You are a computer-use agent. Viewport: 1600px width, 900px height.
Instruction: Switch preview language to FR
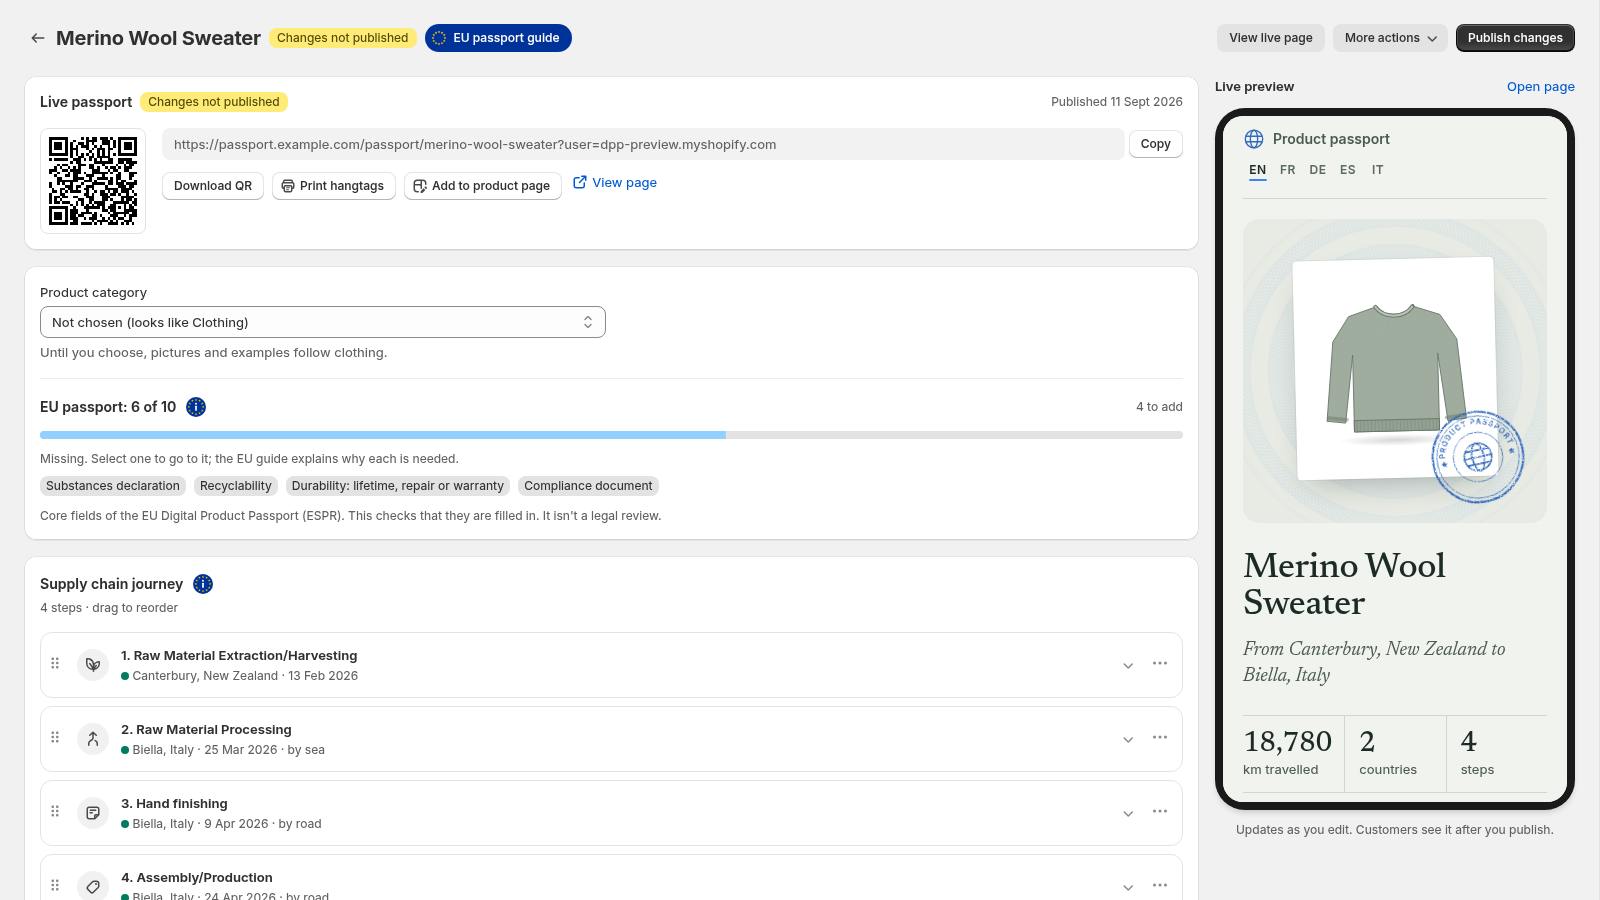1288,170
